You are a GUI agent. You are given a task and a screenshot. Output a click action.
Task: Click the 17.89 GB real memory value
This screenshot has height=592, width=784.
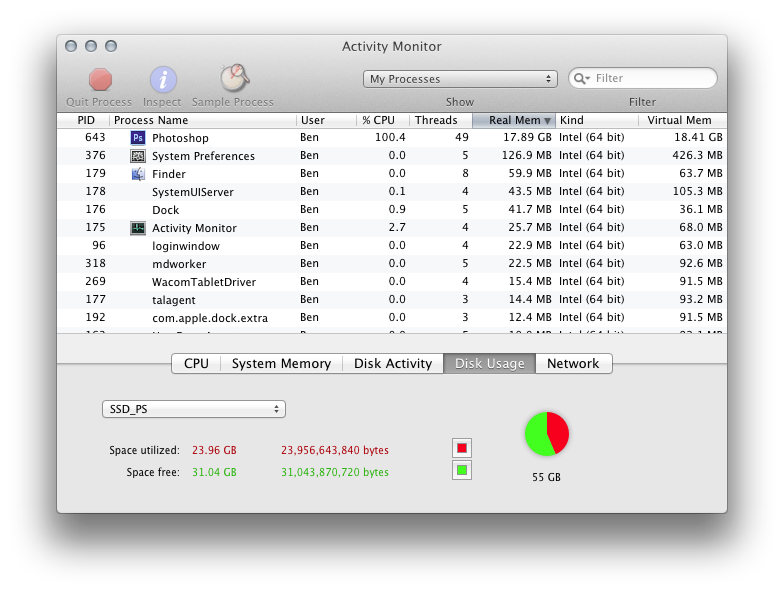pos(527,137)
